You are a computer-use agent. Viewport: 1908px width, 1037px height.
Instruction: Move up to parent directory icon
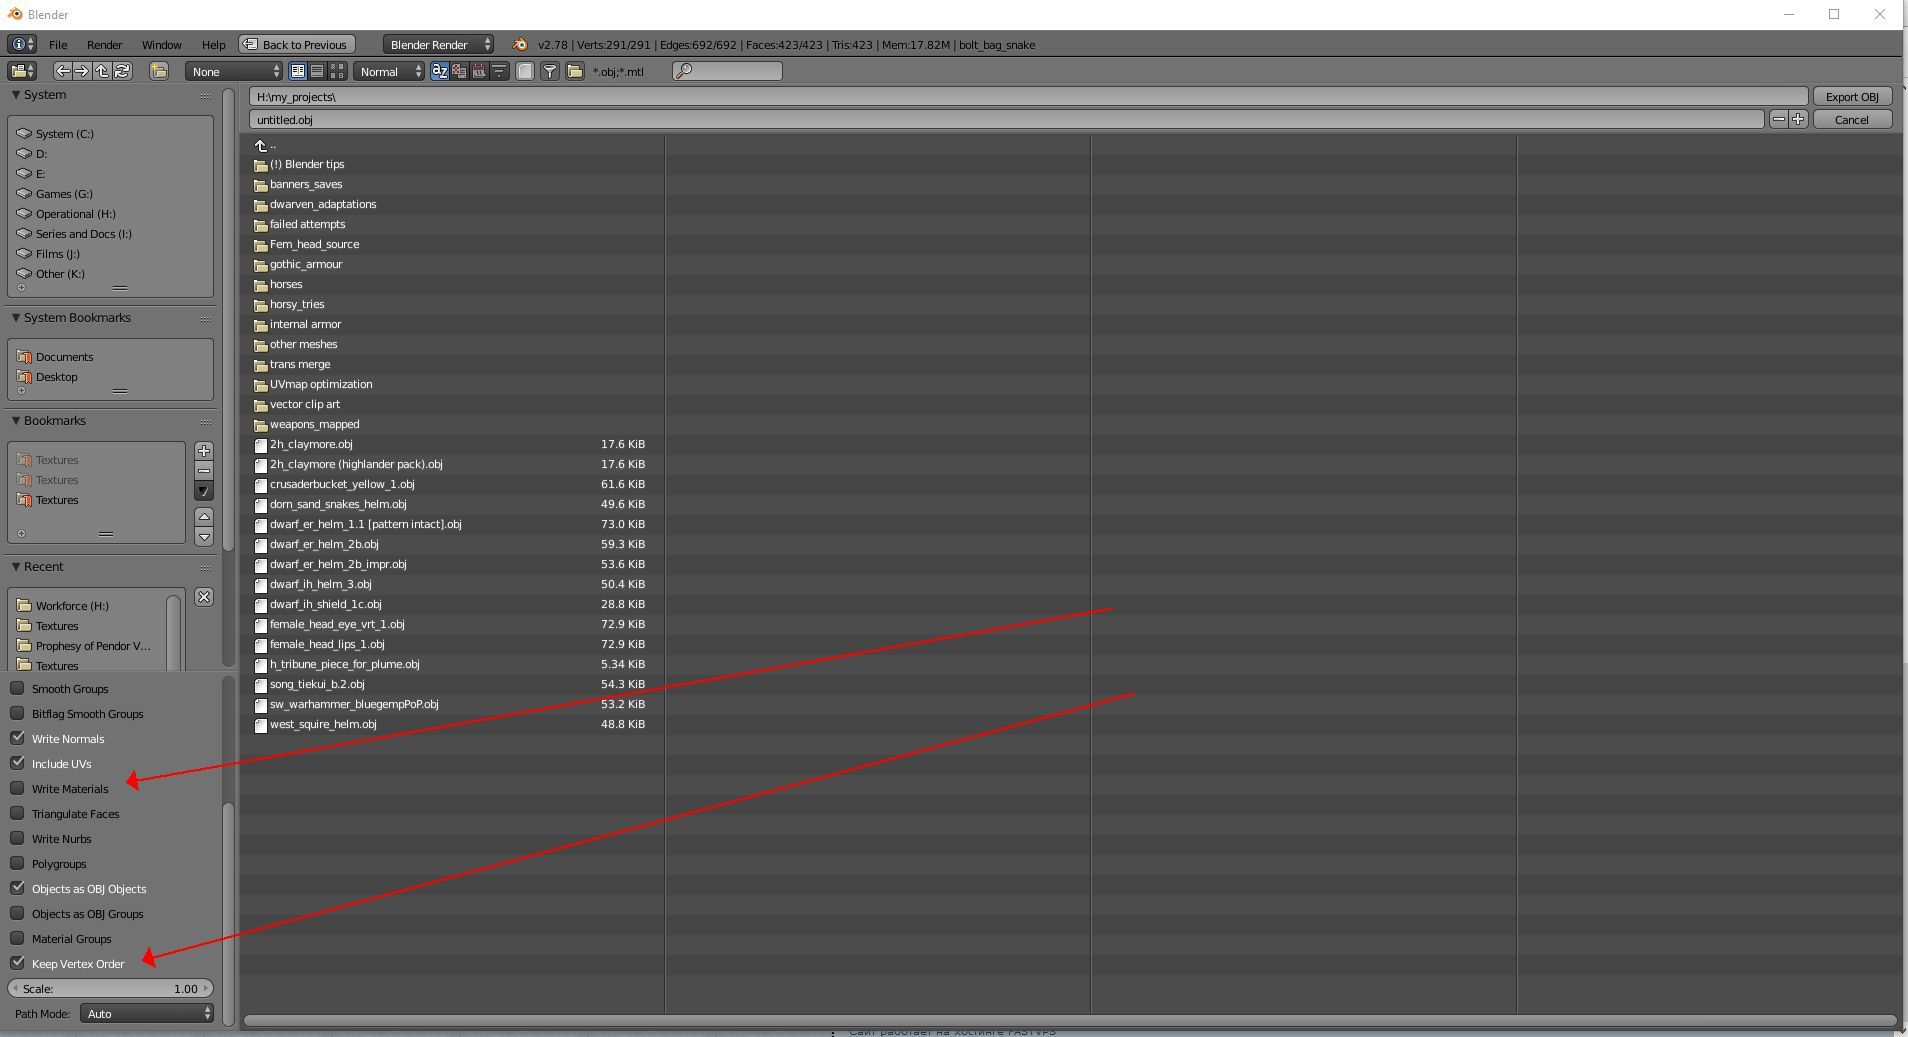pos(102,71)
